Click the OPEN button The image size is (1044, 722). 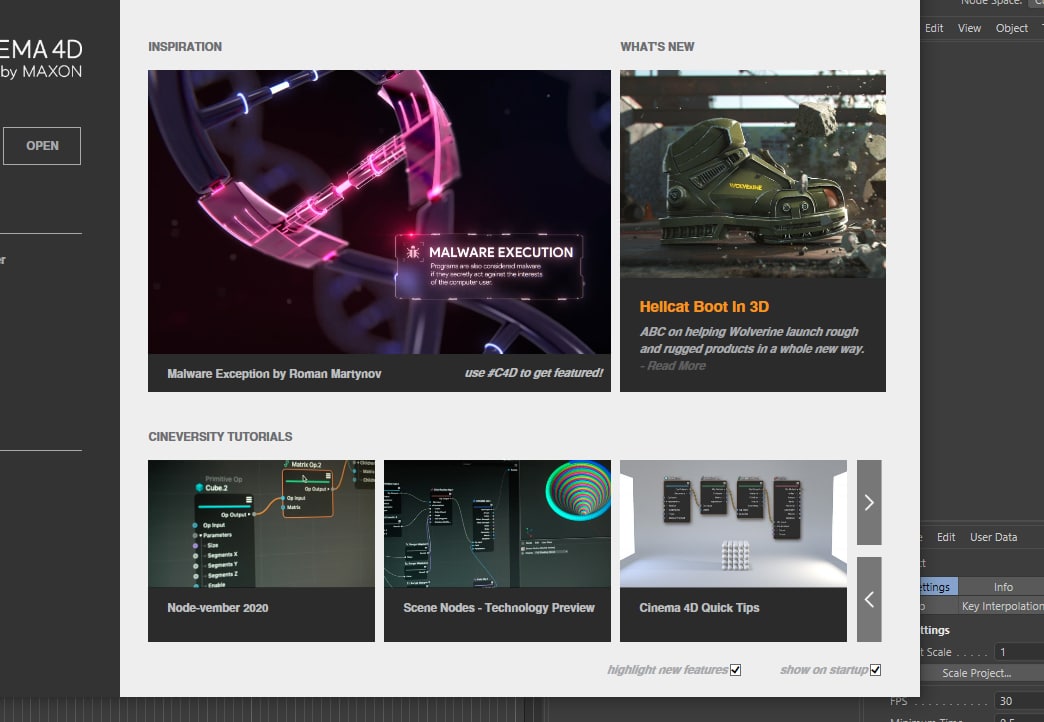click(42, 146)
